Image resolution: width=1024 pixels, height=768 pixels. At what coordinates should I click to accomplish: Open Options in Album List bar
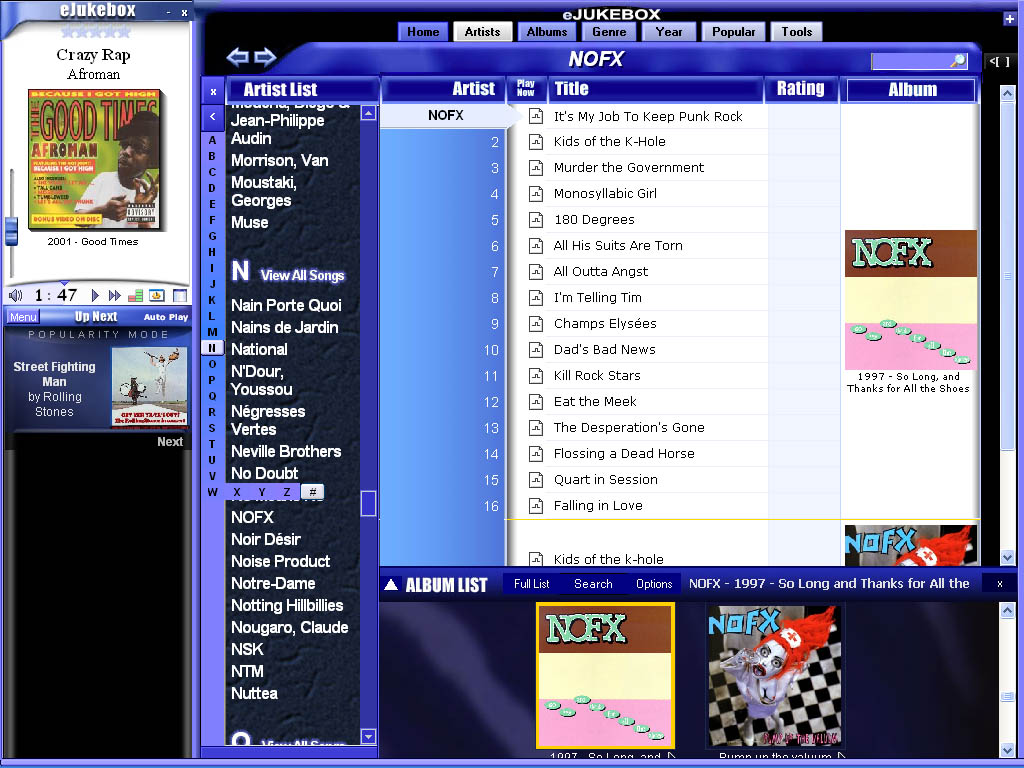click(x=654, y=584)
